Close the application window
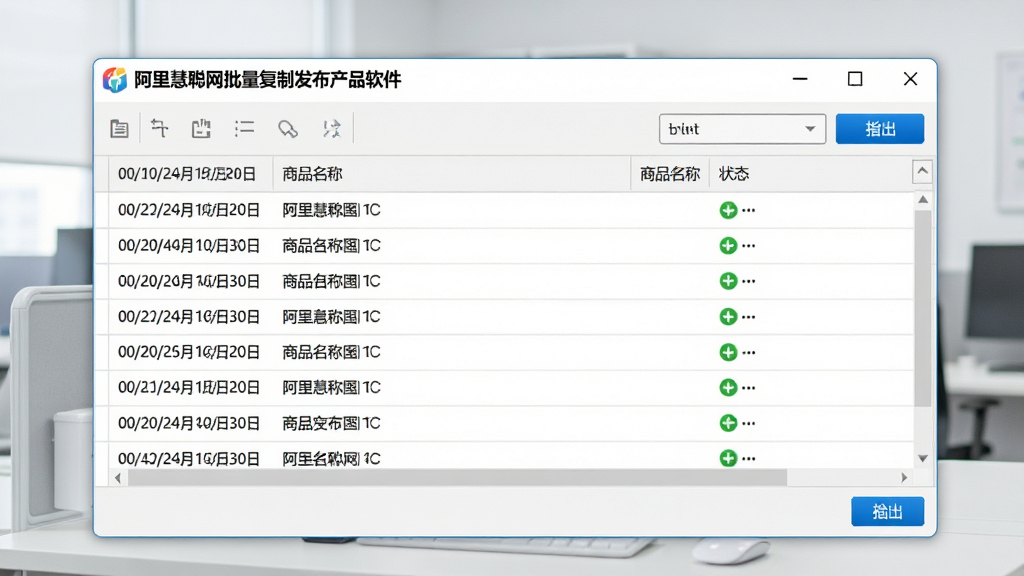Viewport: 1024px width, 576px height. tap(910, 79)
